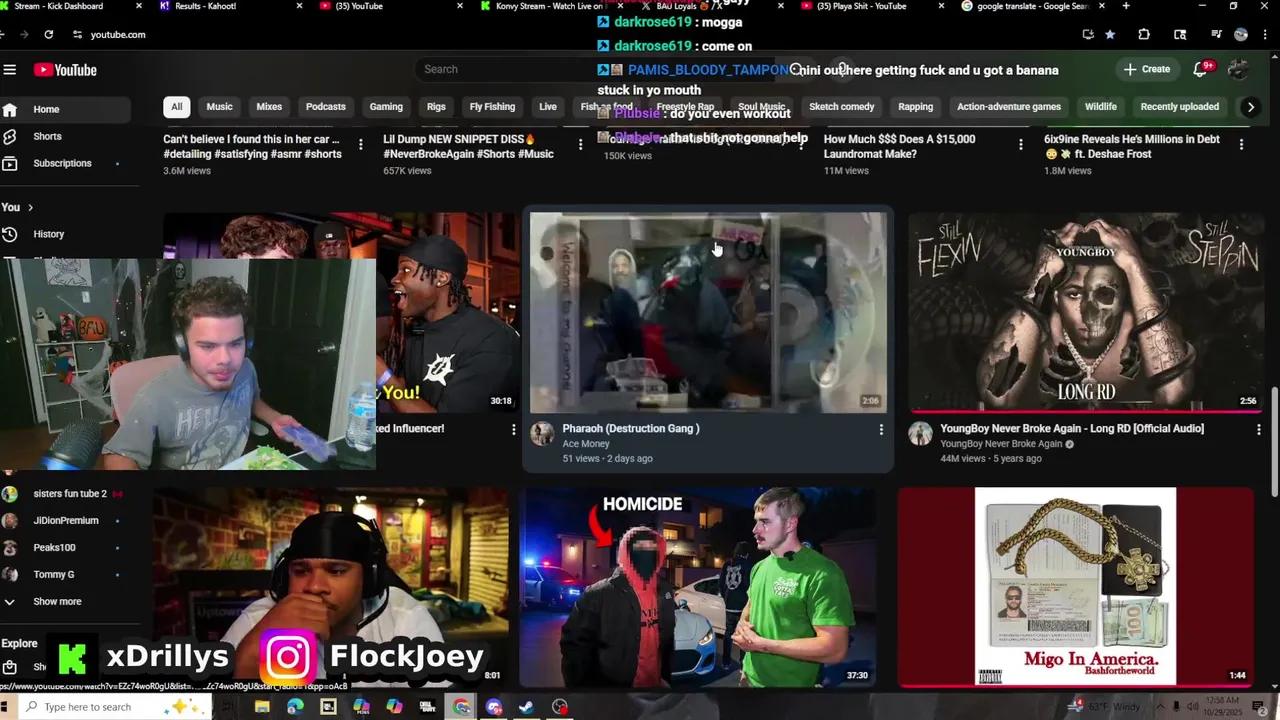This screenshot has width=1280, height=720.
Task: Open options for 'Can't believe I found this' short
Action: click(361, 145)
